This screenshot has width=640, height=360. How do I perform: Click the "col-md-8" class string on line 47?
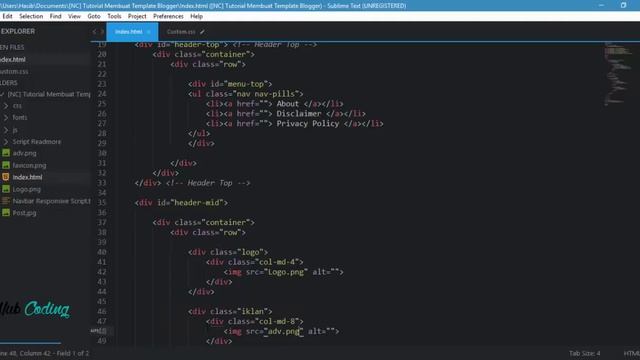coord(276,321)
